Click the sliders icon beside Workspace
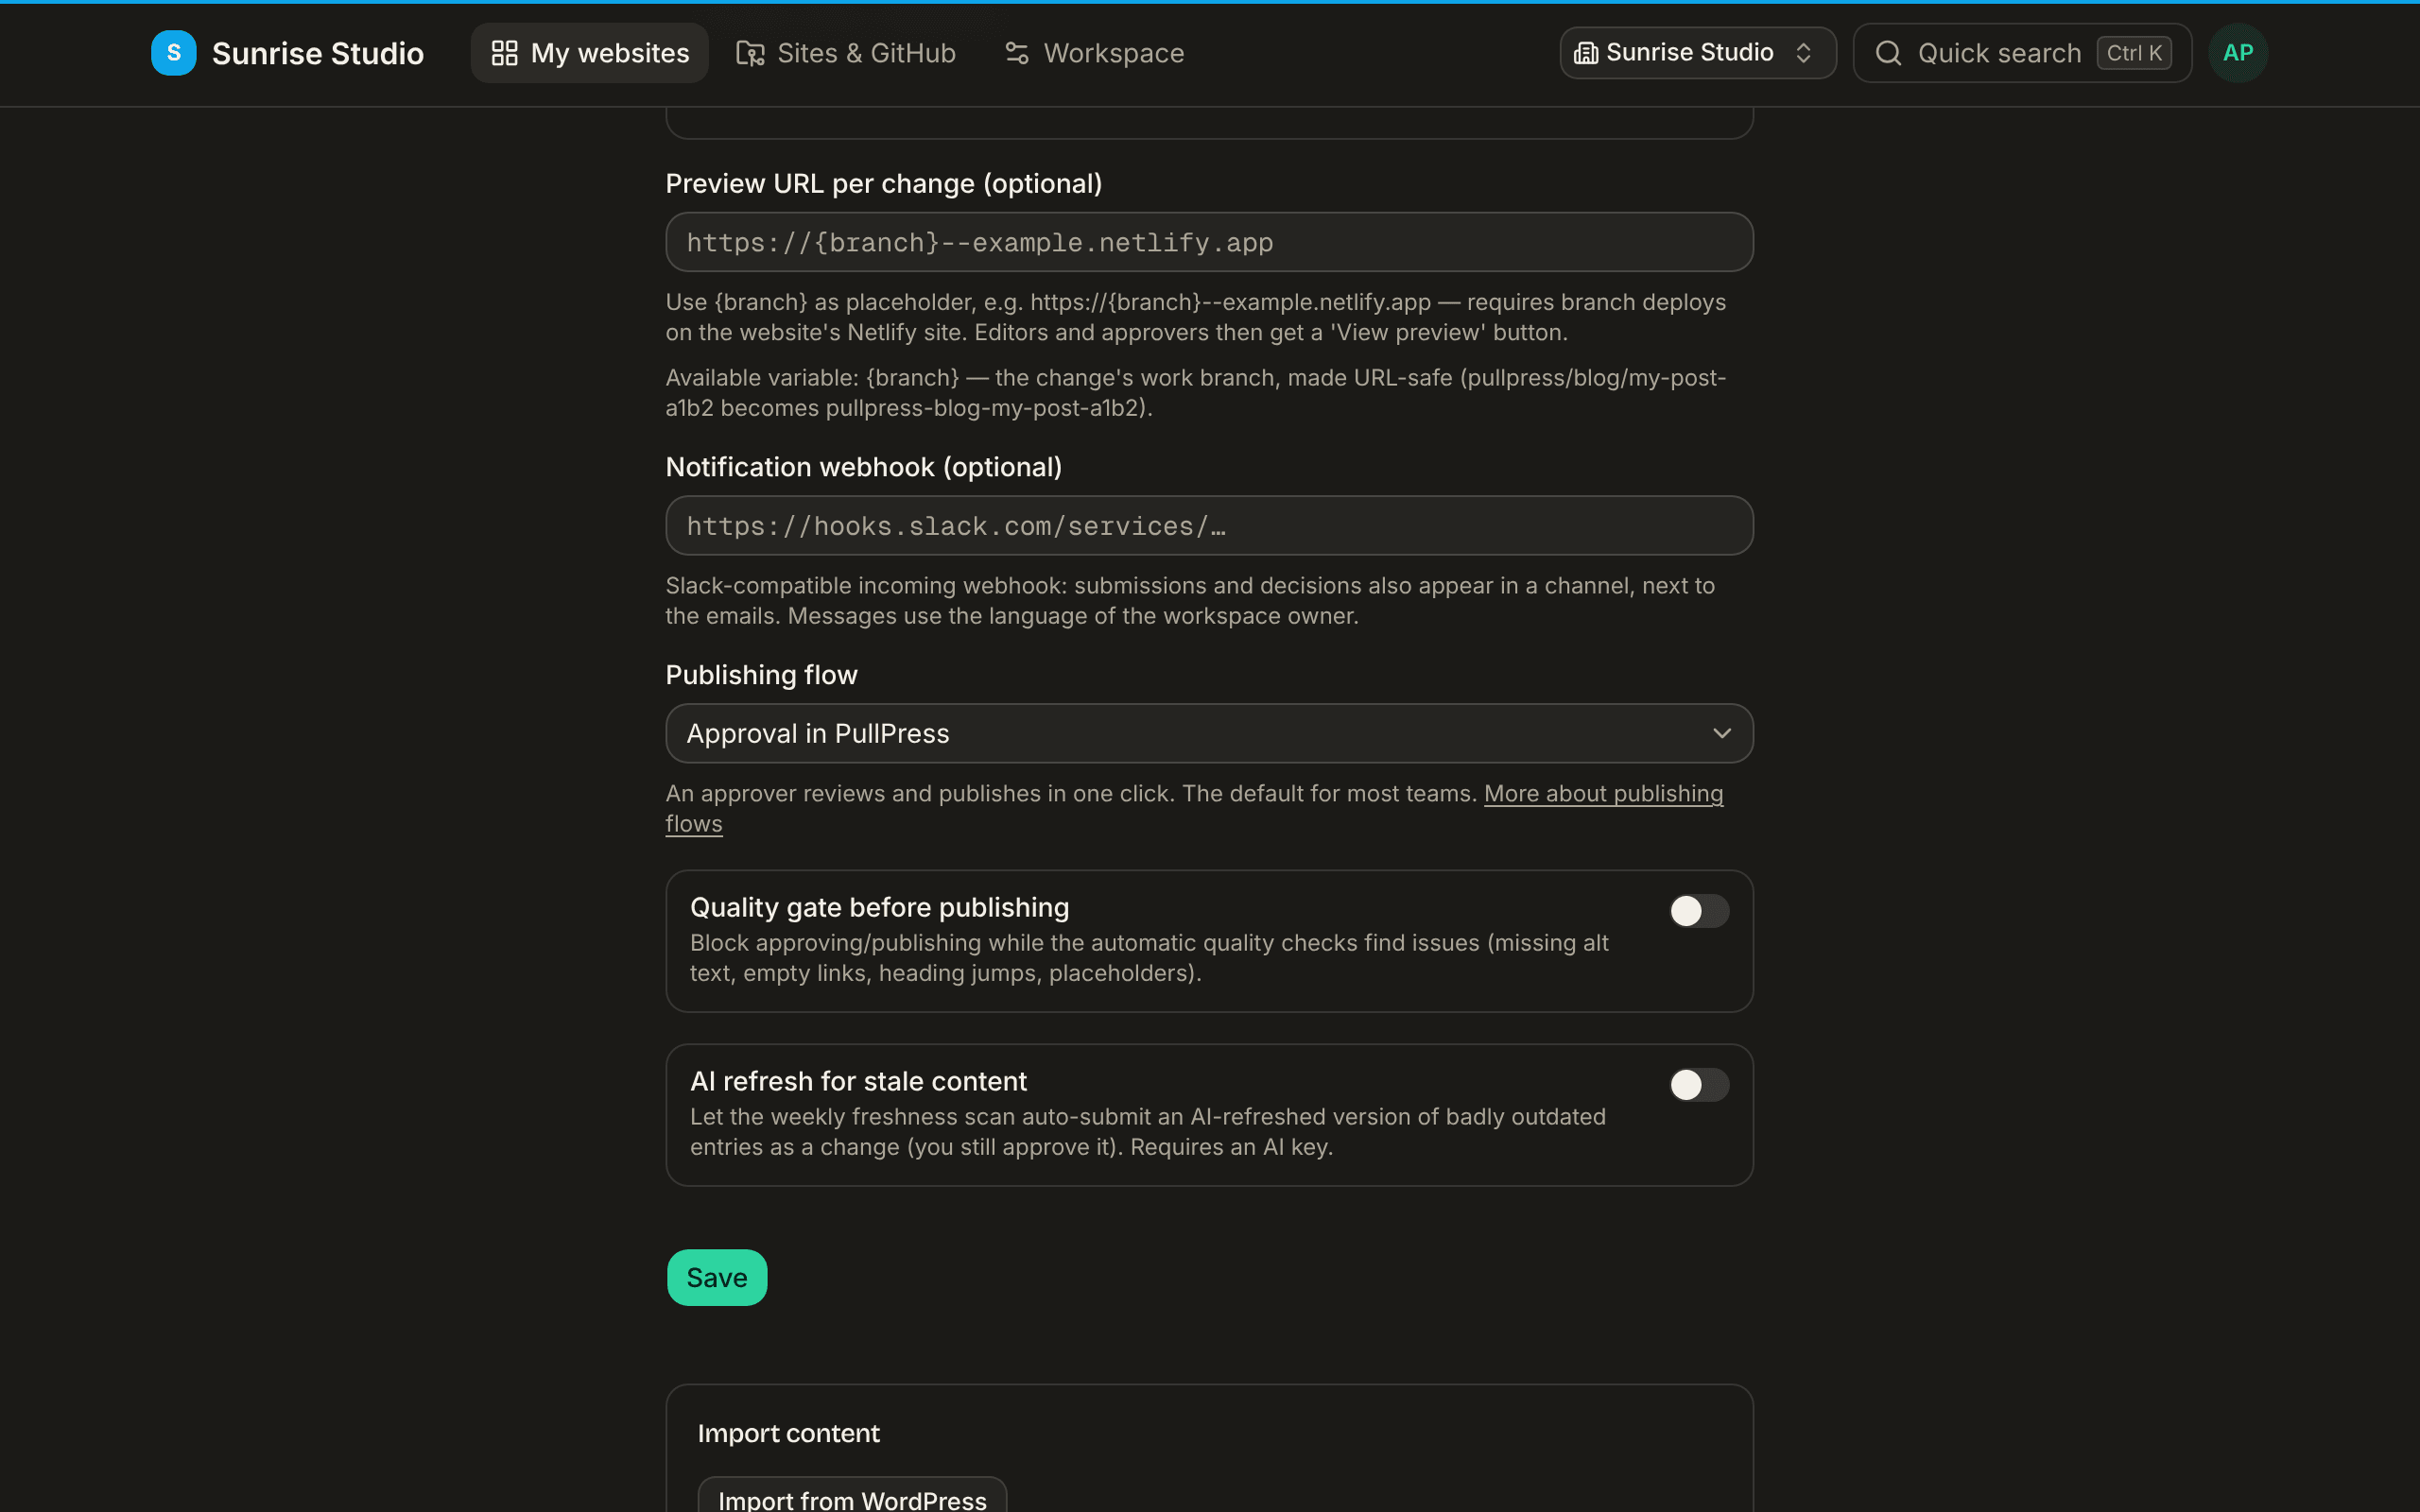This screenshot has height=1512, width=2420. (1016, 53)
